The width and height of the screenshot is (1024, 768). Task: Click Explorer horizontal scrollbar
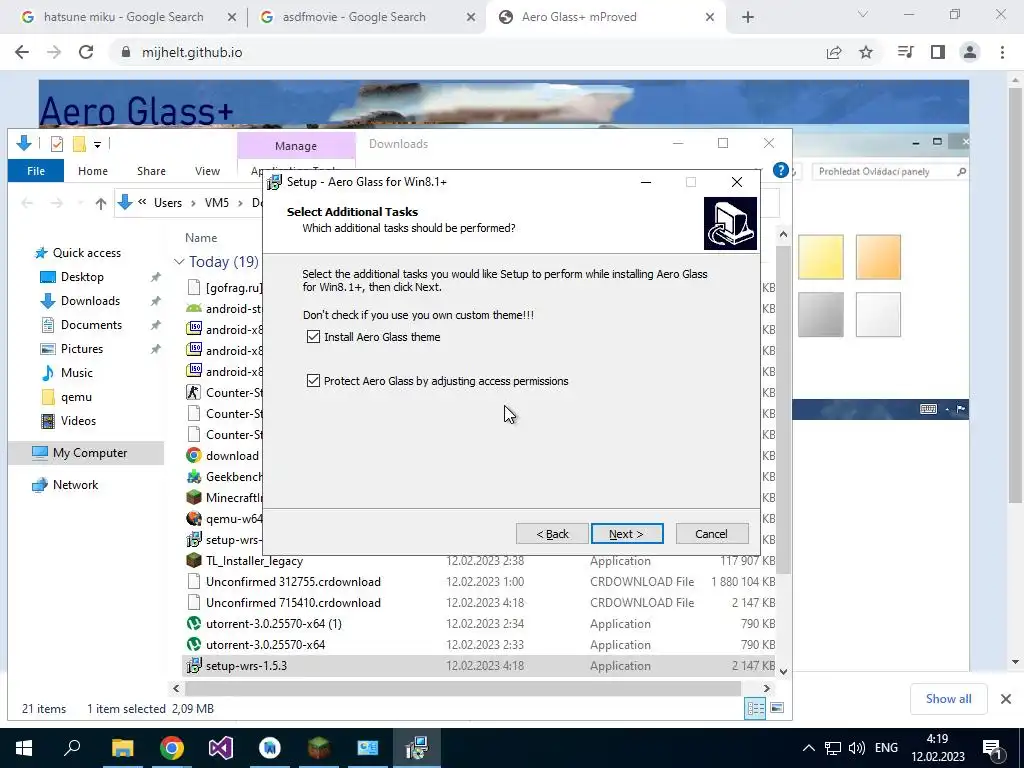[x=463, y=688]
